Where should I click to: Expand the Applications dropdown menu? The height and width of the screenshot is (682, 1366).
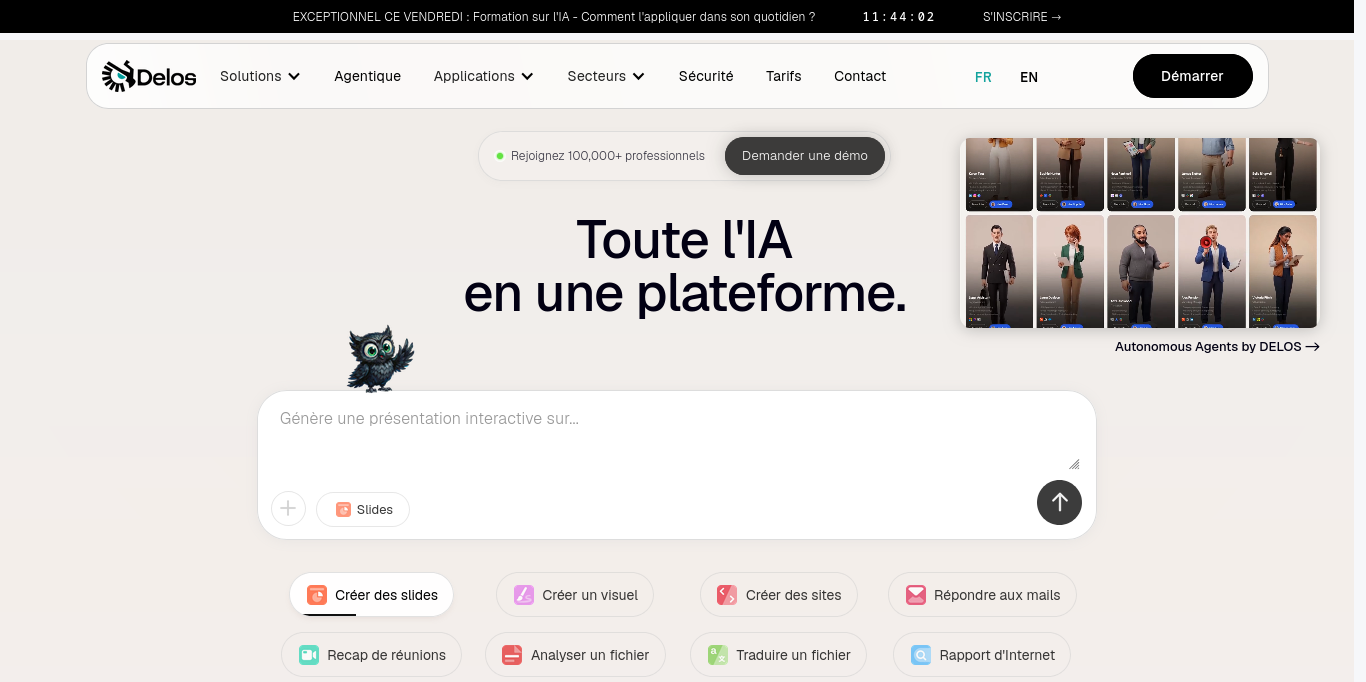(483, 76)
